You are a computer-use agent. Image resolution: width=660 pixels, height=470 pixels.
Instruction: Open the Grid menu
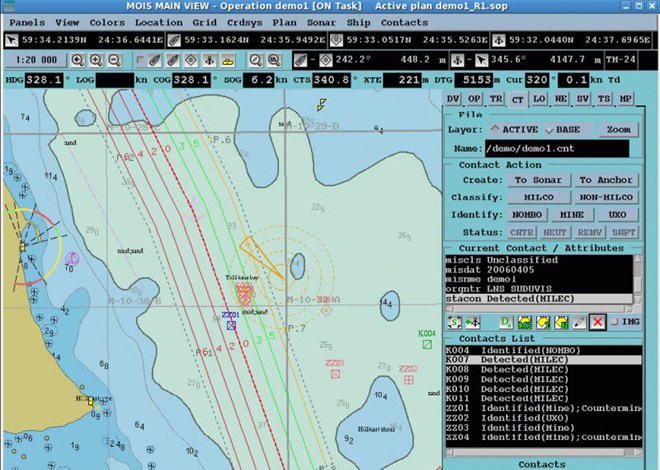point(205,23)
